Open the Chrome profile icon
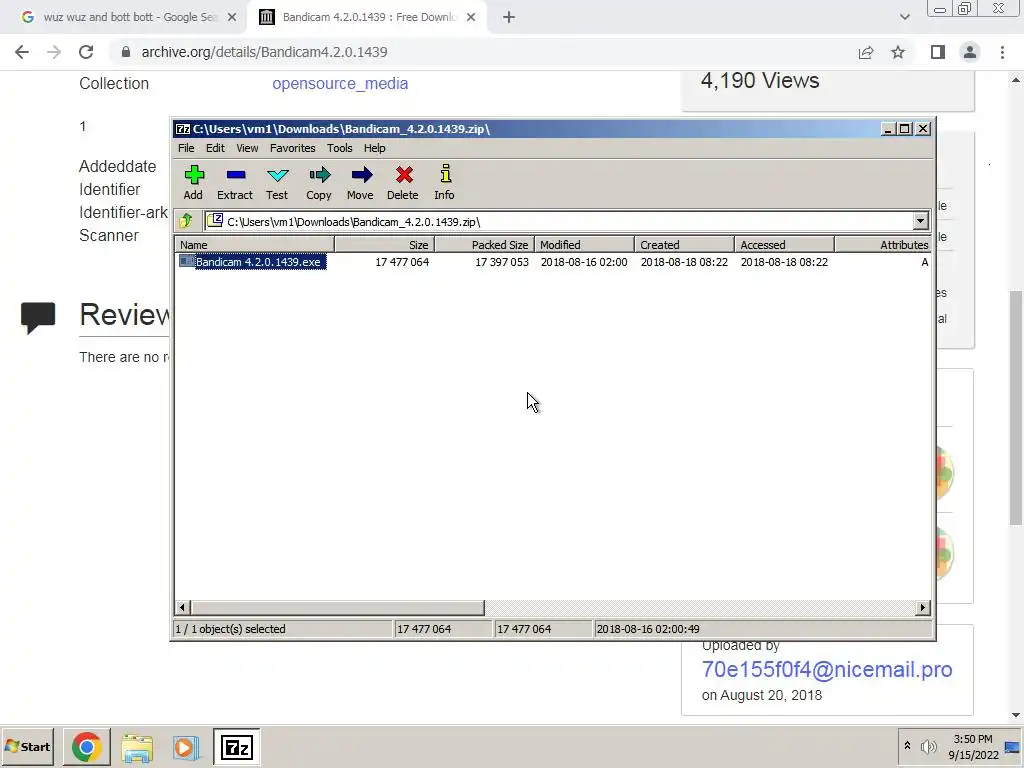Image resolution: width=1024 pixels, height=768 pixels. click(970, 52)
